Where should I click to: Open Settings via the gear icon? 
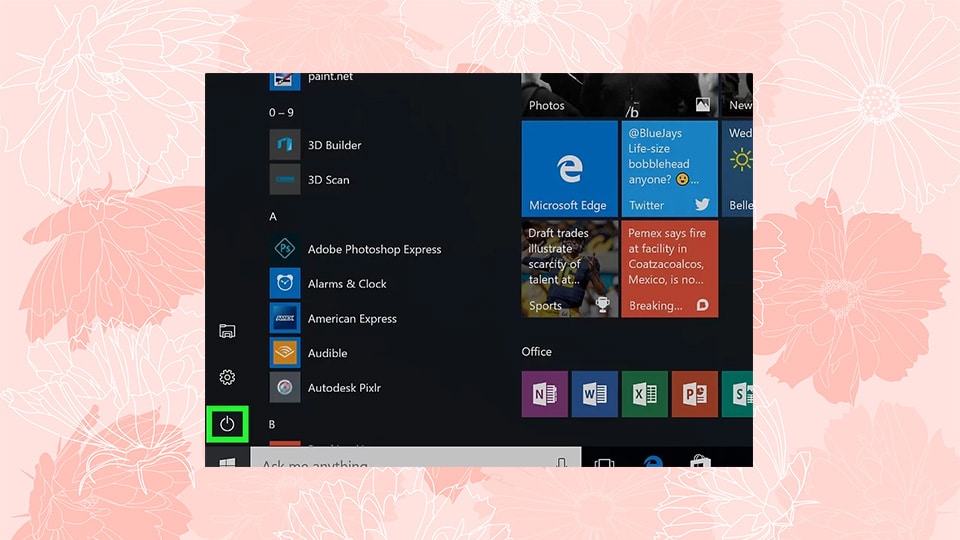[227, 377]
